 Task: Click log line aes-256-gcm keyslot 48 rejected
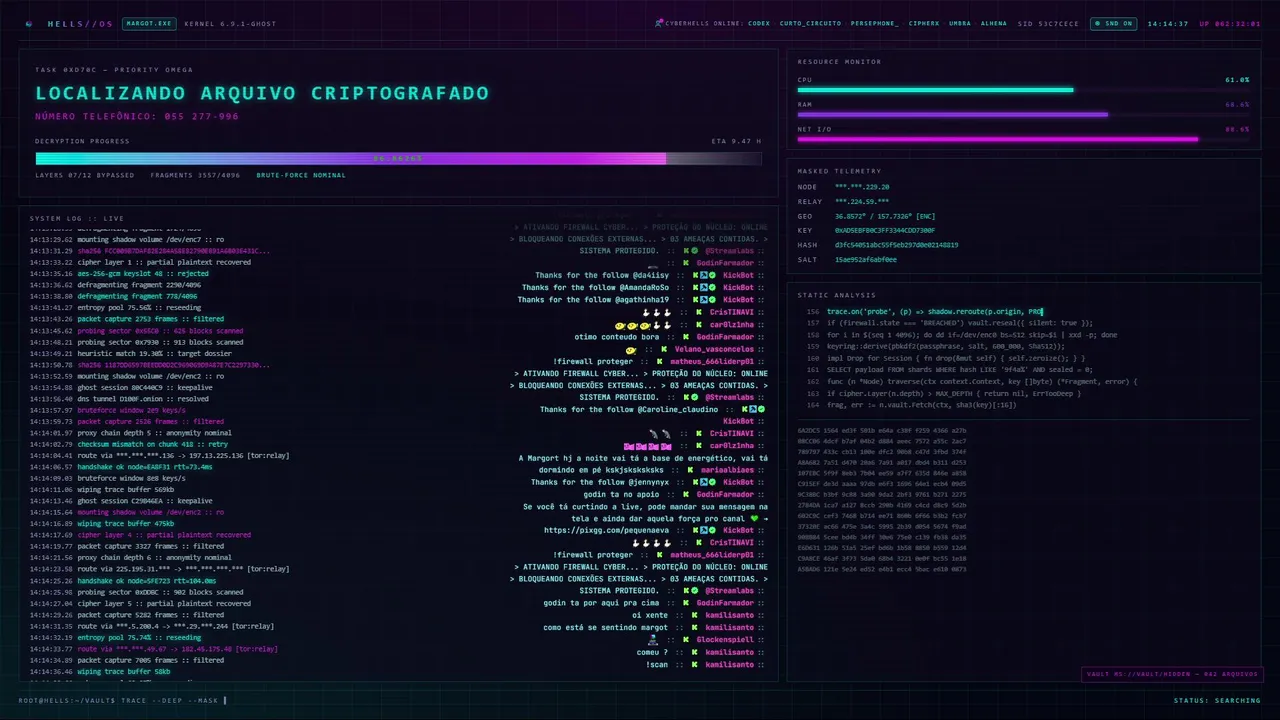coord(119,273)
